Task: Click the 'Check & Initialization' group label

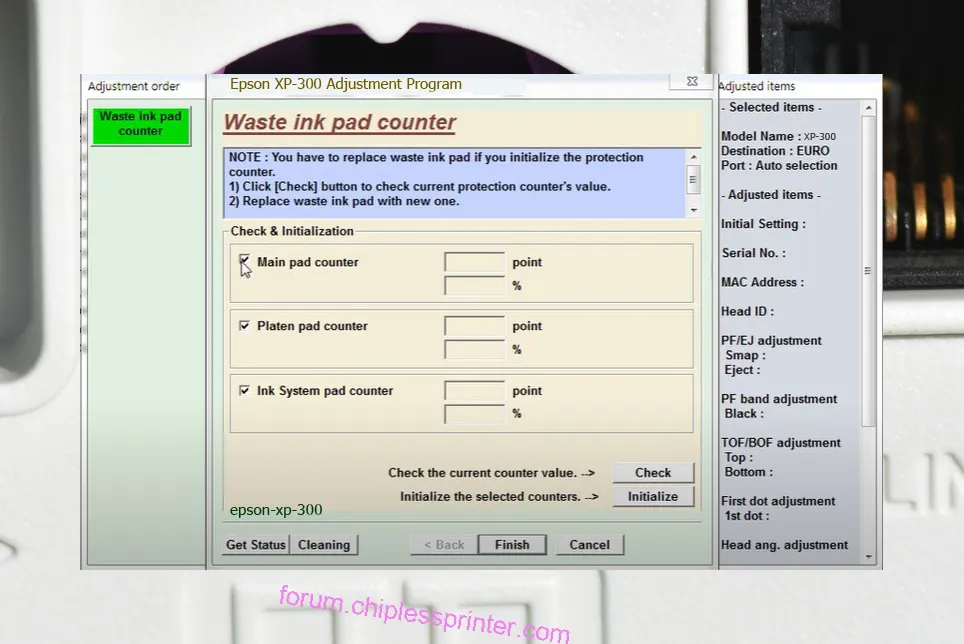Action: coord(292,232)
